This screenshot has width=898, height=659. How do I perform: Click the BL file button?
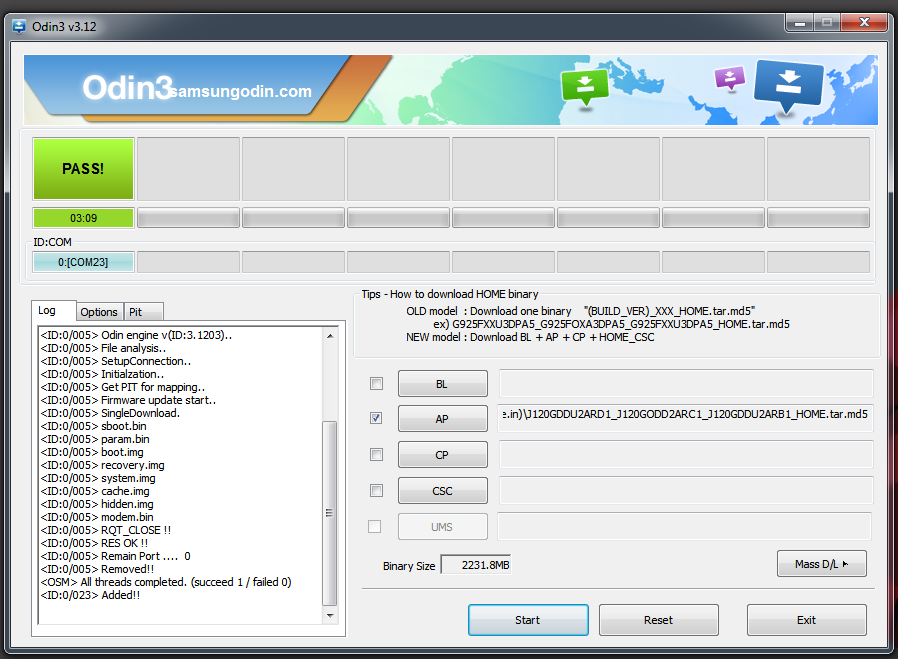click(443, 384)
